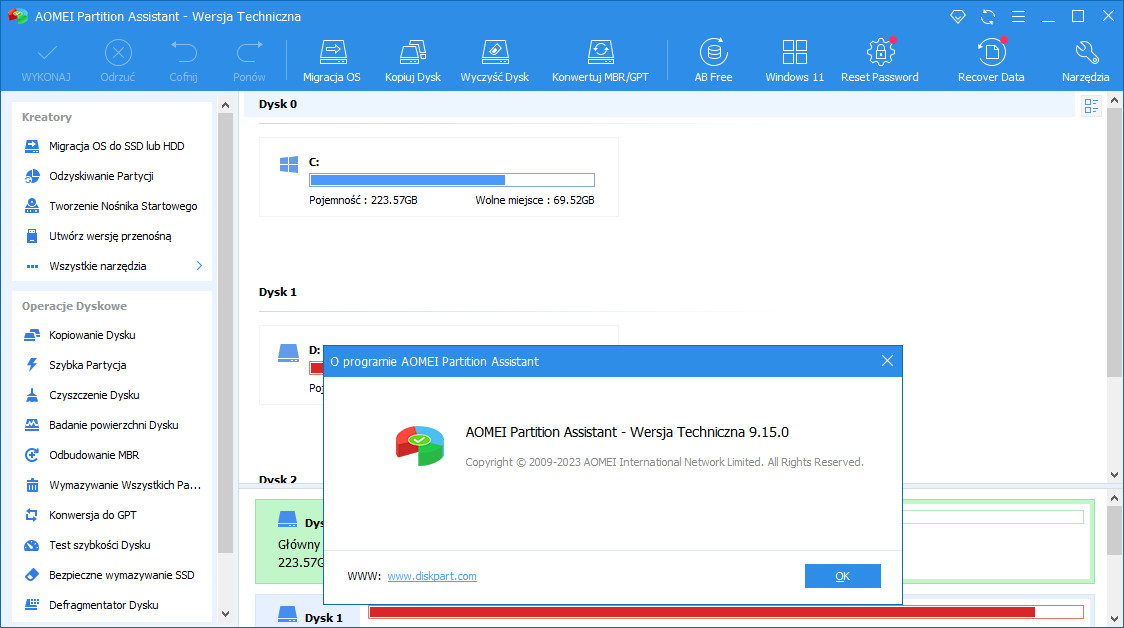Click bottom disk map scrollbar up arrow

point(1114,498)
